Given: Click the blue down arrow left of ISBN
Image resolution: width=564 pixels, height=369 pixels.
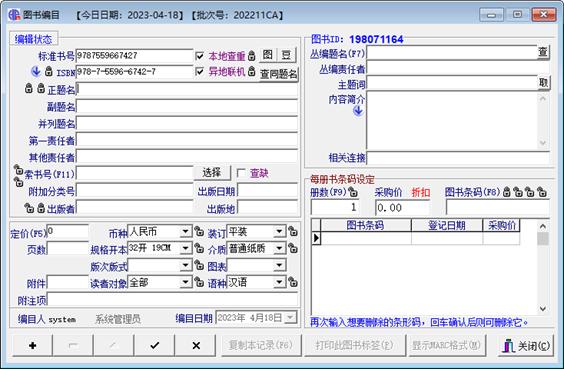Looking at the screenshot, I should tap(36, 71).
